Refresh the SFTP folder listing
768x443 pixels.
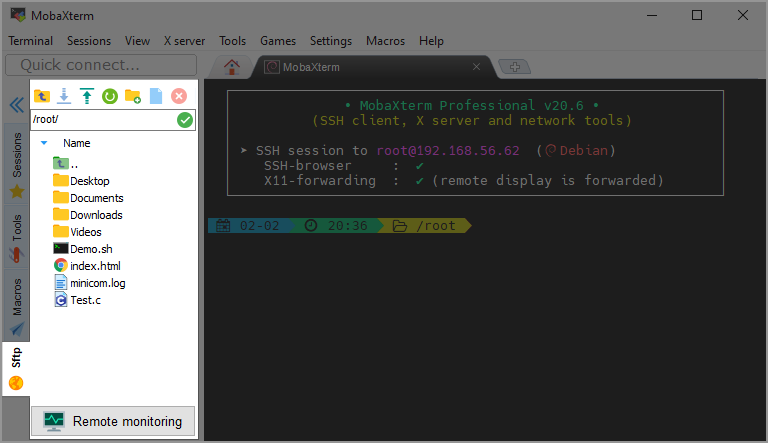[110, 96]
